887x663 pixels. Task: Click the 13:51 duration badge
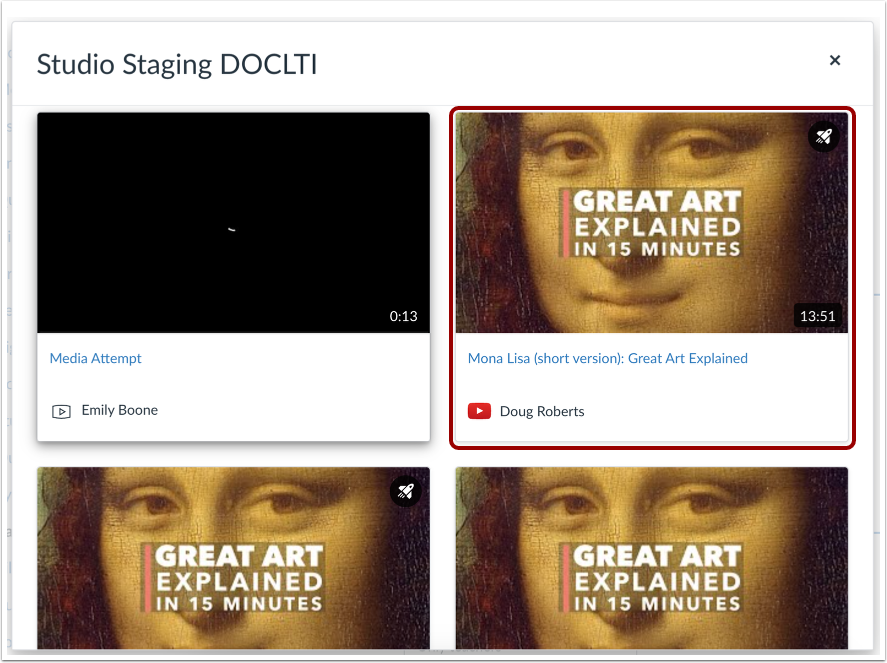[x=817, y=316]
